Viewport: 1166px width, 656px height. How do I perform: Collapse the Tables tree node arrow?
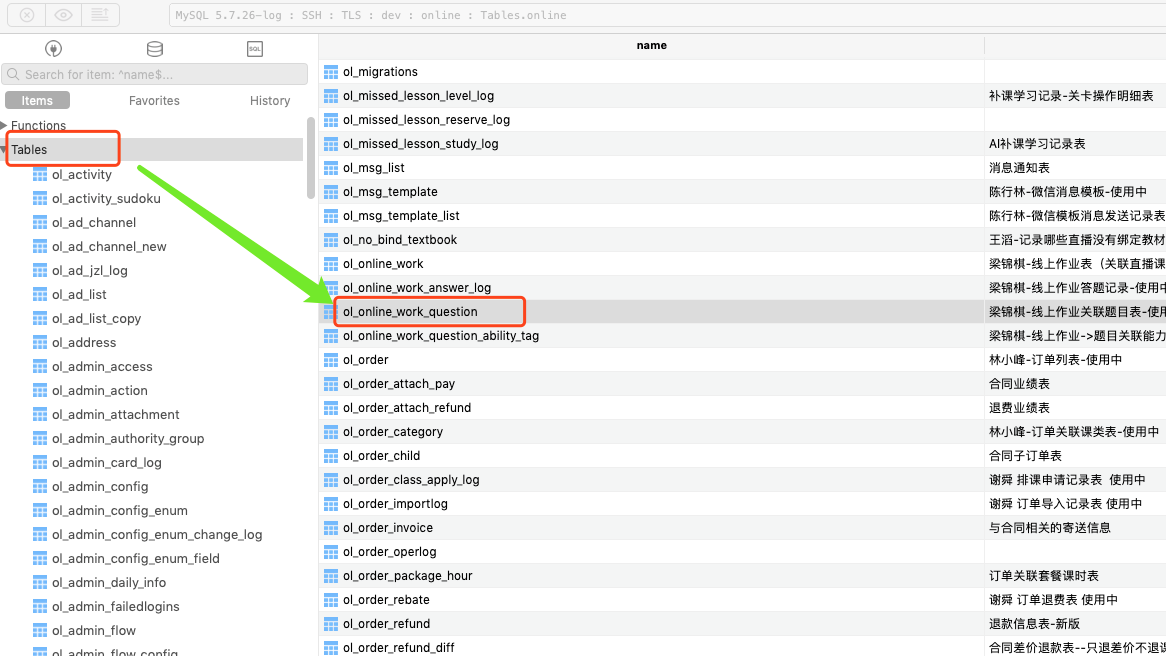[x=4, y=149]
